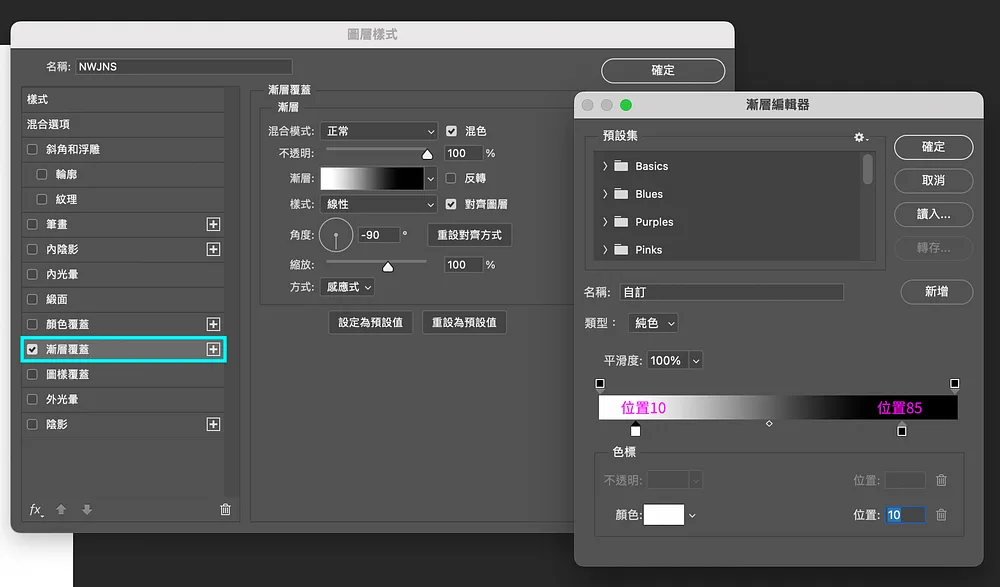1000x587 pixels.
Task: Open the 樣式 dropdown set to 線性
Action: pyautogui.click(x=379, y=204)
